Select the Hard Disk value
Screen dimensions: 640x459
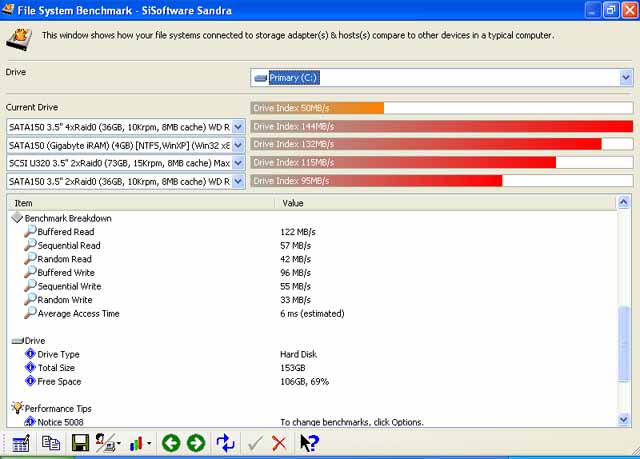point(298,354)
